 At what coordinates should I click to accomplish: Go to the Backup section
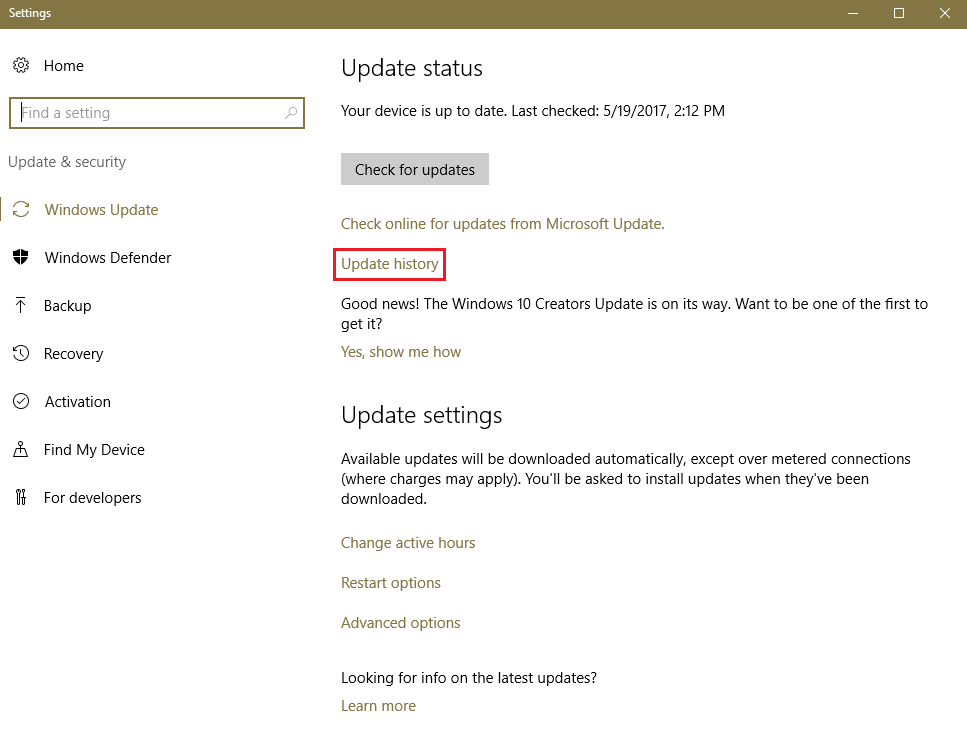coord(67,306)
